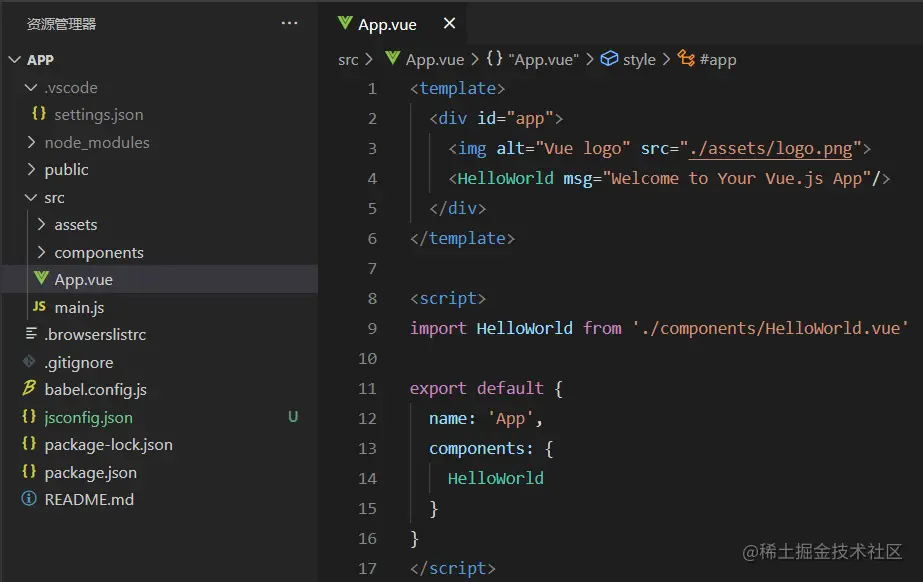Click the .vscode folder name
Image resolution: width=923 pixels, height=582 pixels.
click(71, 88)
